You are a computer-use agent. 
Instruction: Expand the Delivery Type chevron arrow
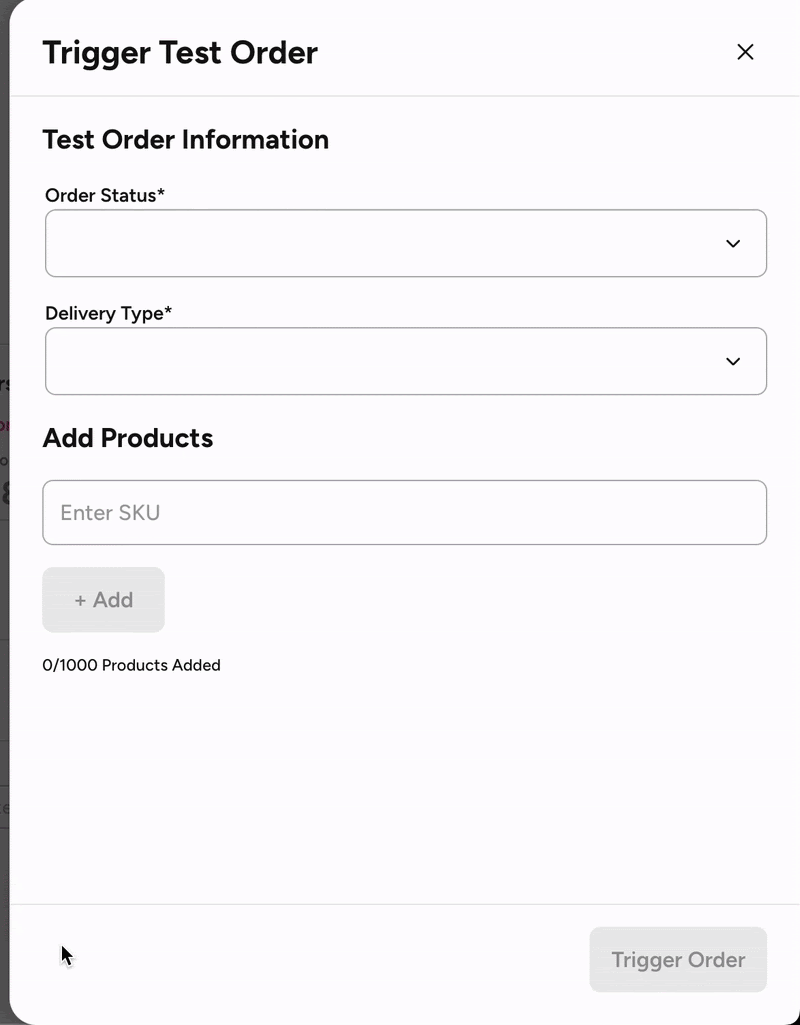coord(733,362)
